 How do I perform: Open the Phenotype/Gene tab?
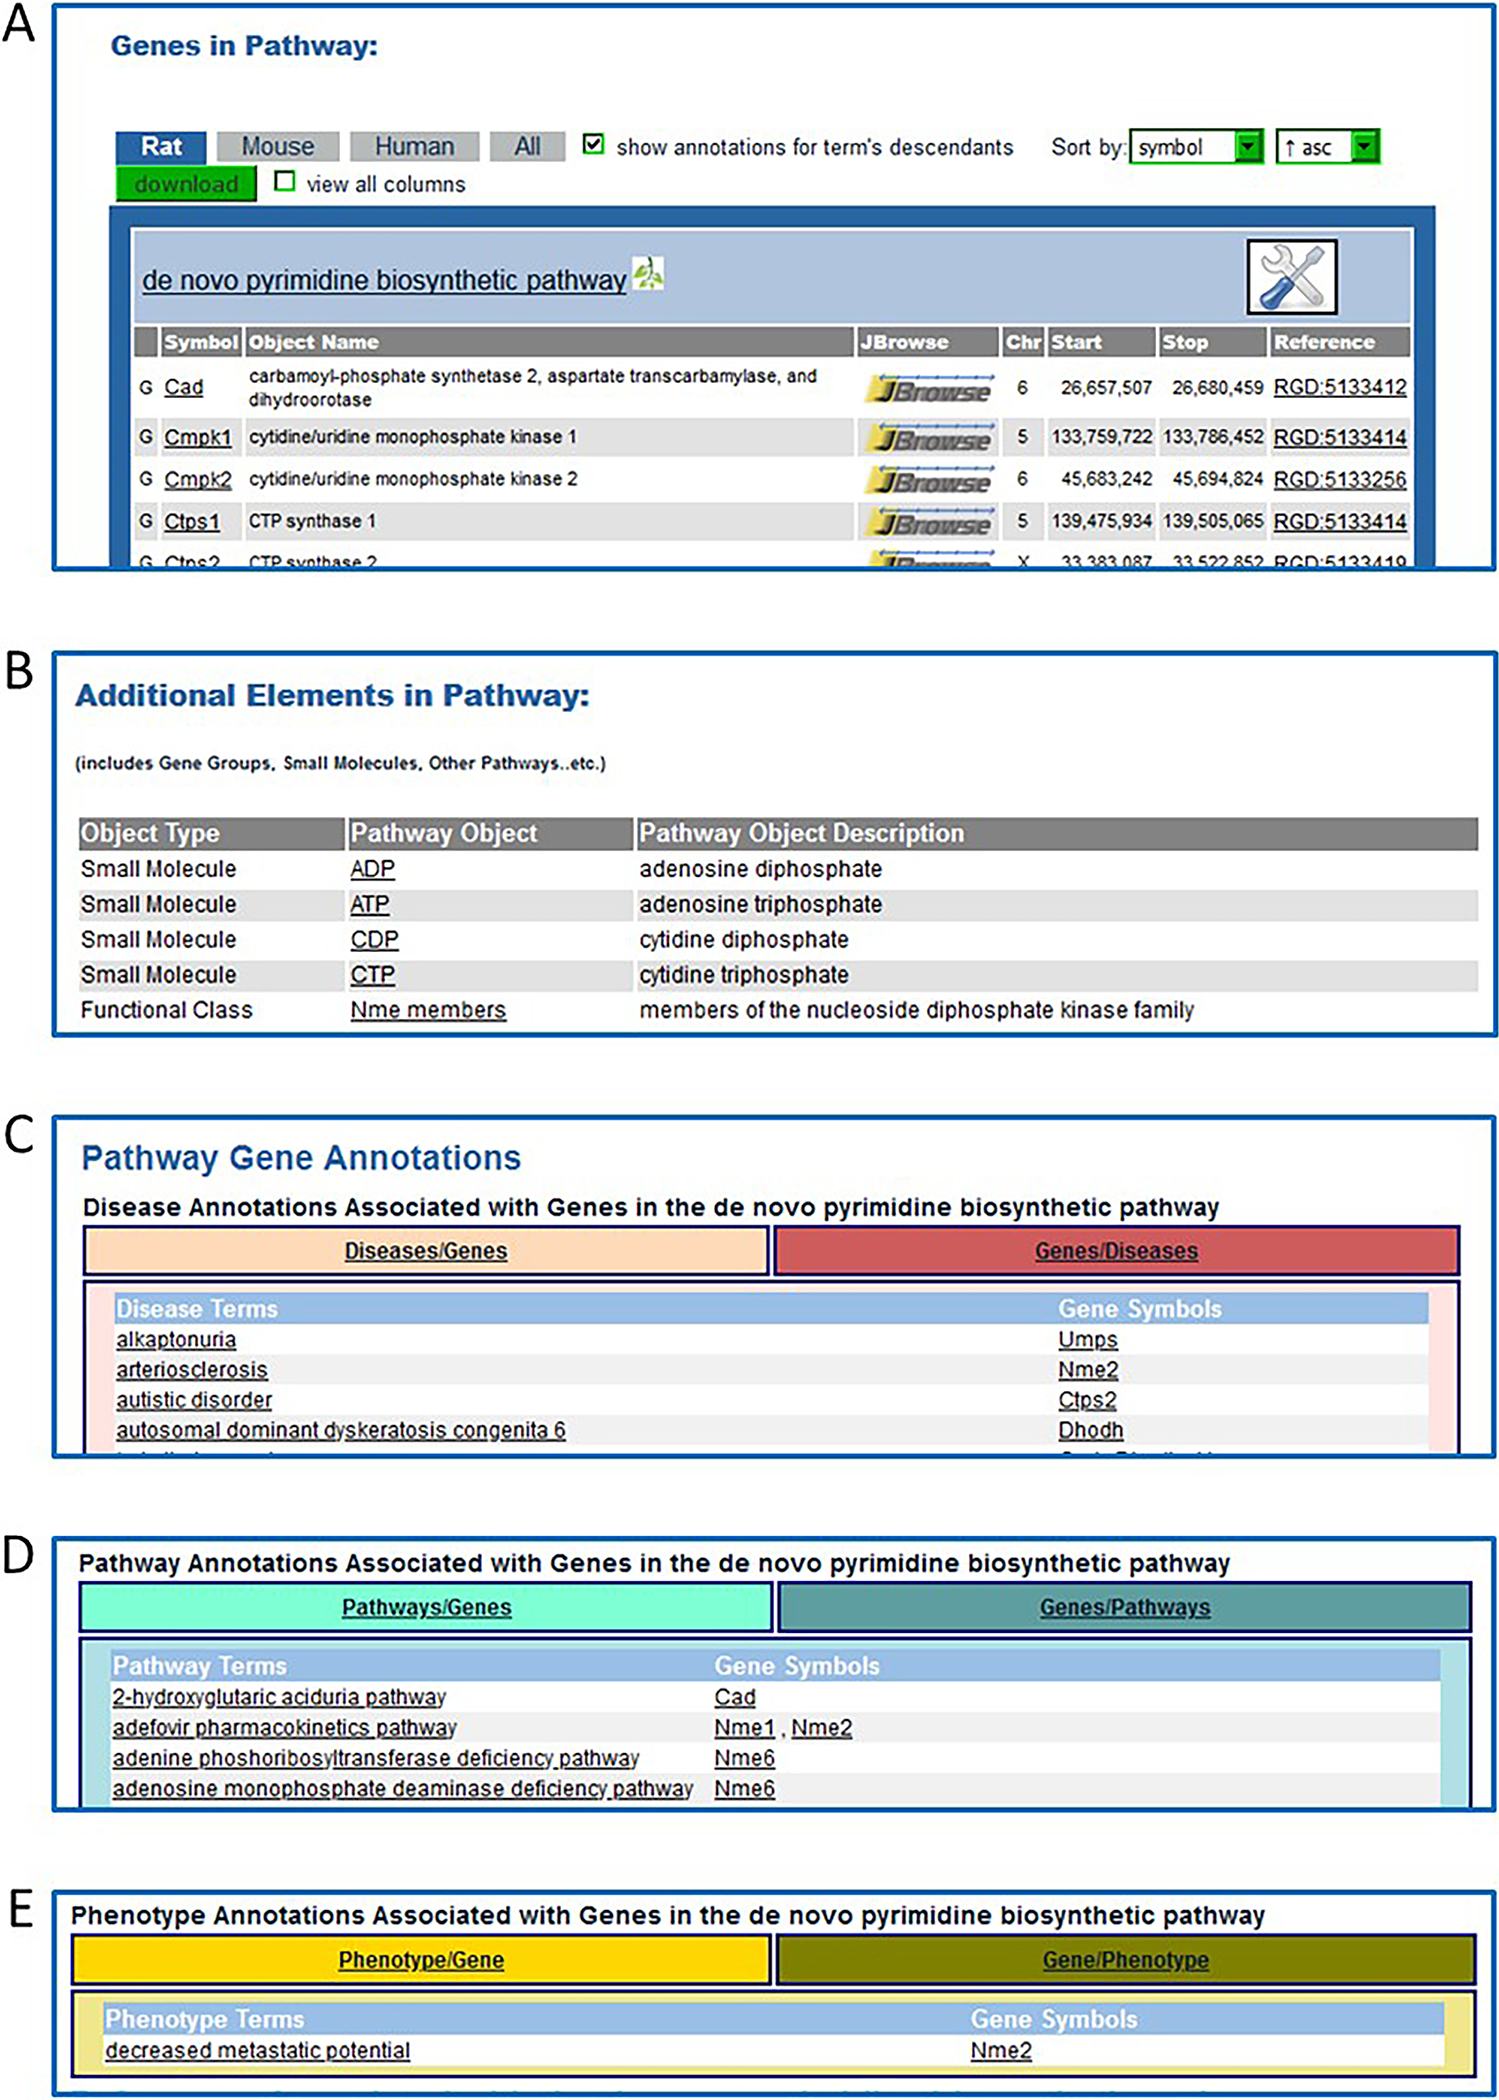421,1960
